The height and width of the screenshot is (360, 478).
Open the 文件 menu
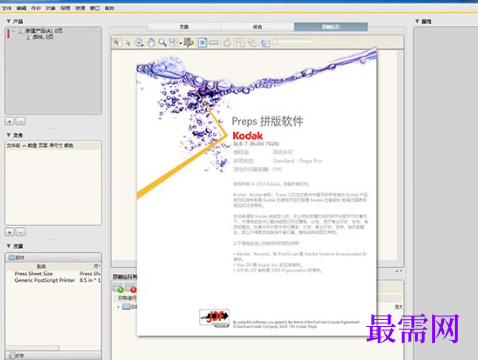7,8
